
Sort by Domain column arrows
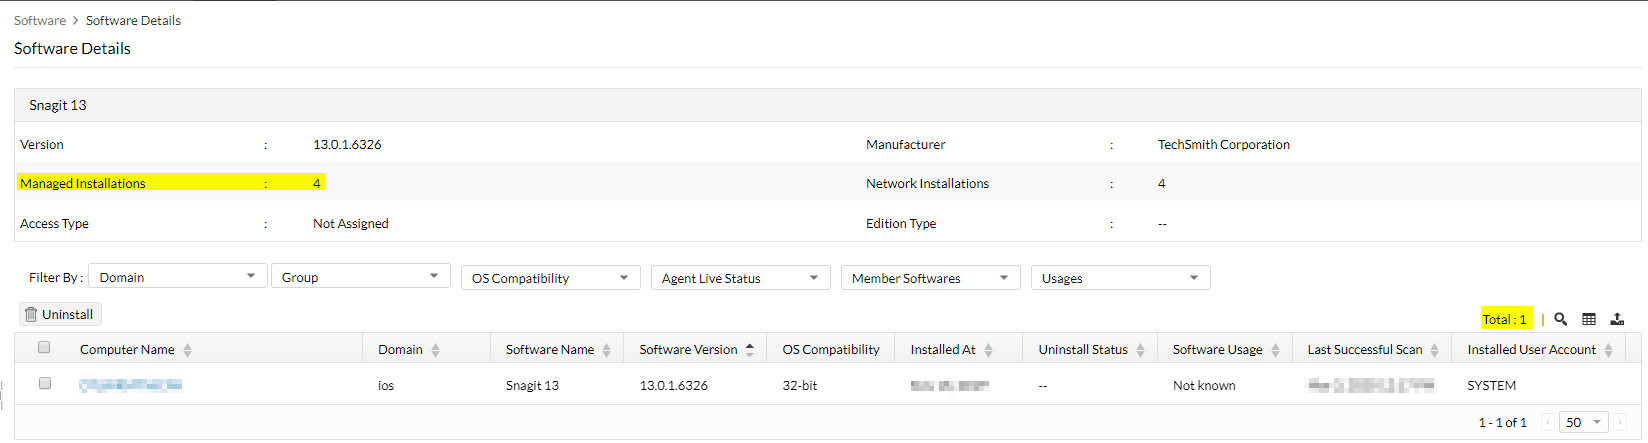[x=435, y=350]
